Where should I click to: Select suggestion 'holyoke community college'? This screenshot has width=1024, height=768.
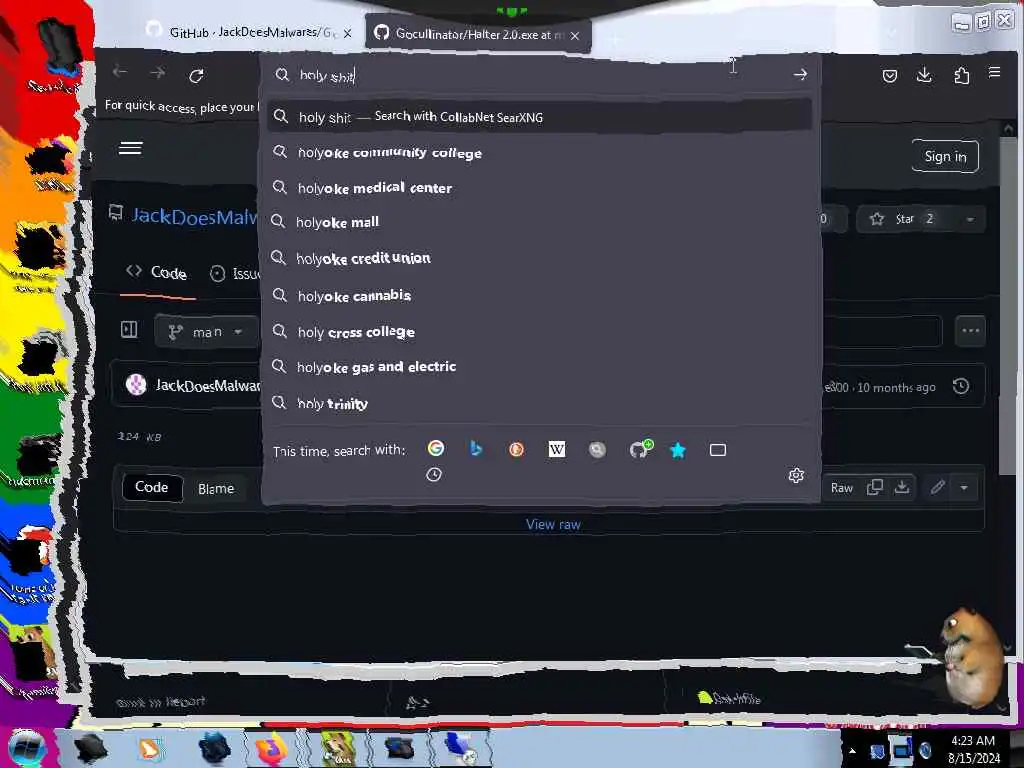pyautogui.click(x=539, y=153)
